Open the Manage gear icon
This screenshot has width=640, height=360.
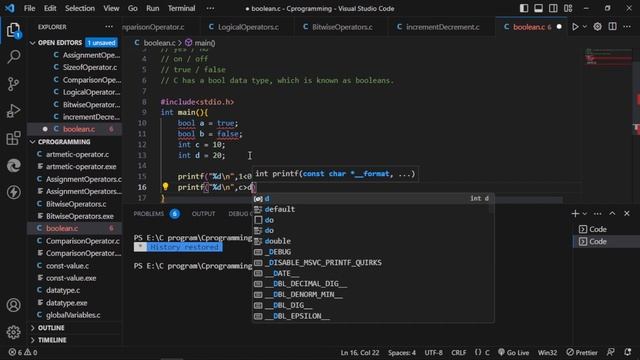(13, 332)
